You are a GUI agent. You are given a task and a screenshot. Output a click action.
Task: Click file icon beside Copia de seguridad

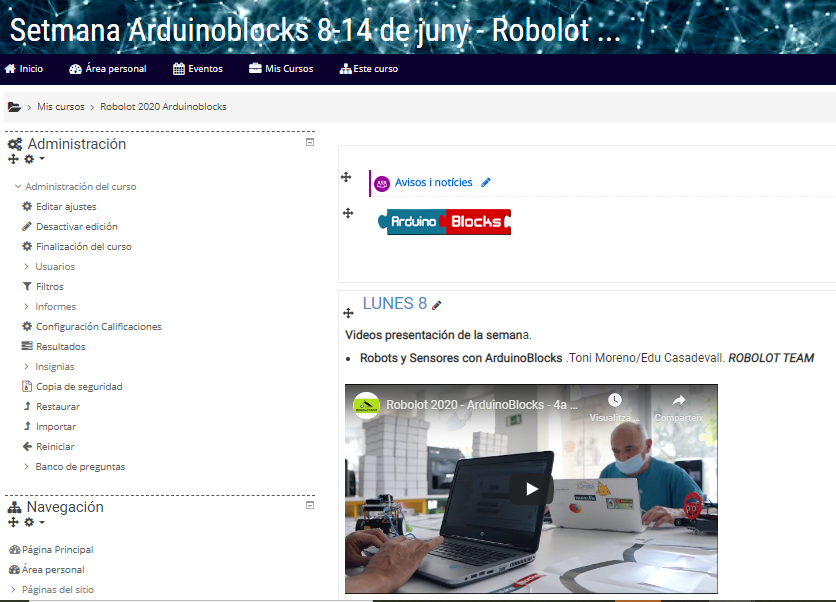(x=27, y=386)
